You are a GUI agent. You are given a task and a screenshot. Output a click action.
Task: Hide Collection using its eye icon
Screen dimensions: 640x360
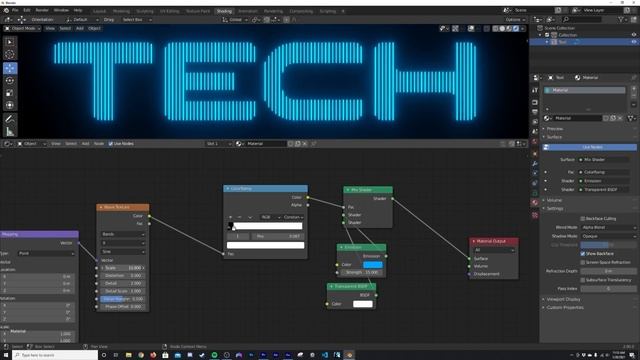pos(634,35)
